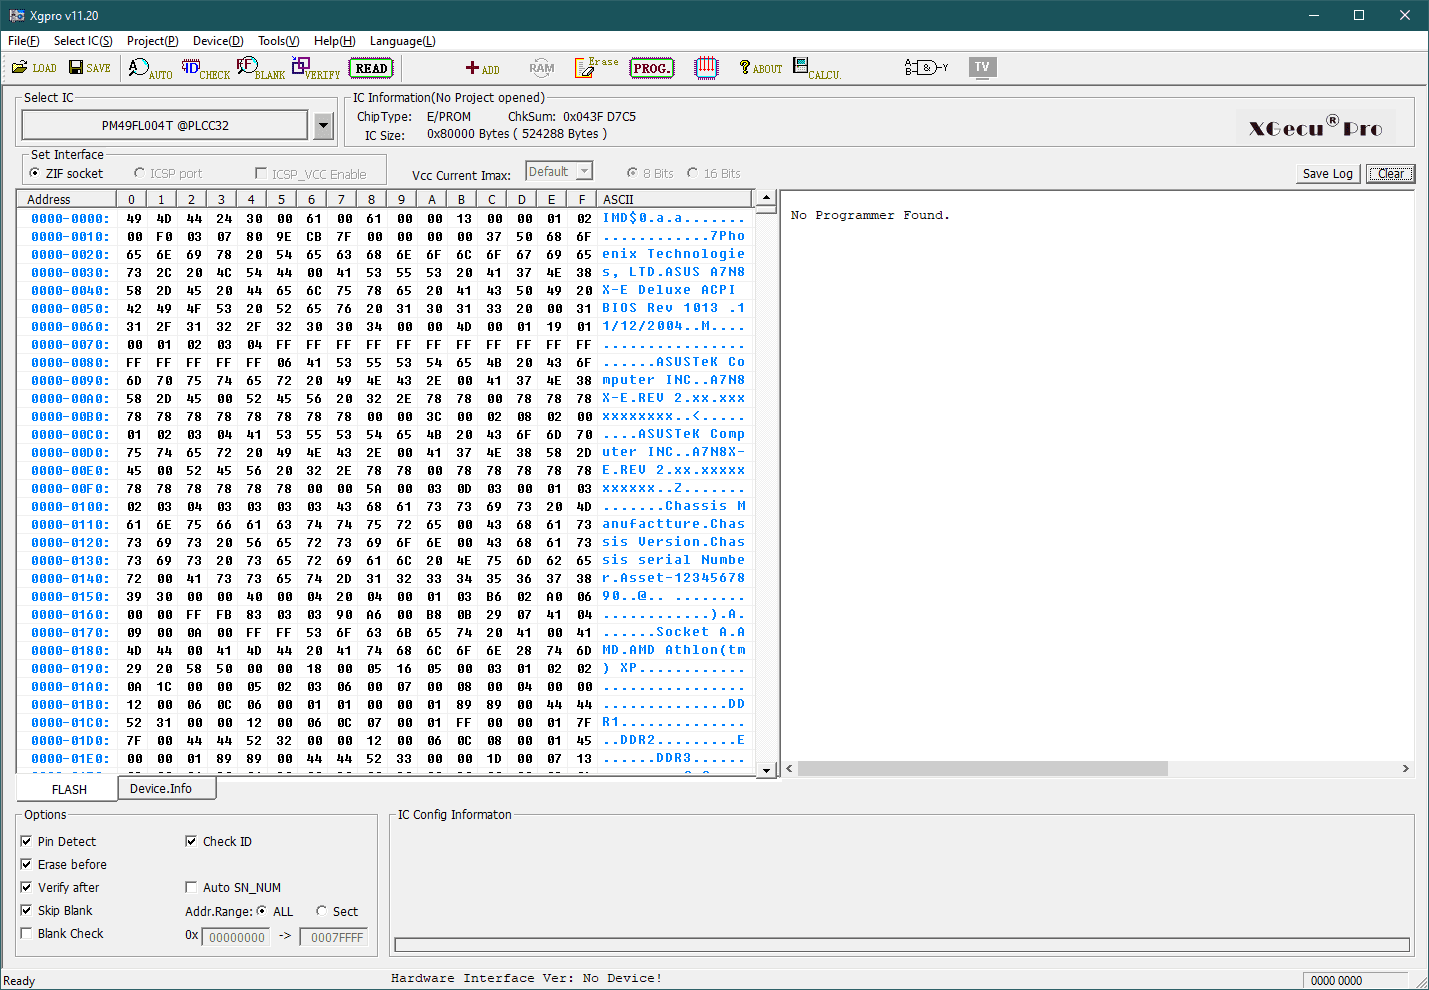
Task: Click the 'No Programmer Found.' log message
Action: [x=870, y=215]
